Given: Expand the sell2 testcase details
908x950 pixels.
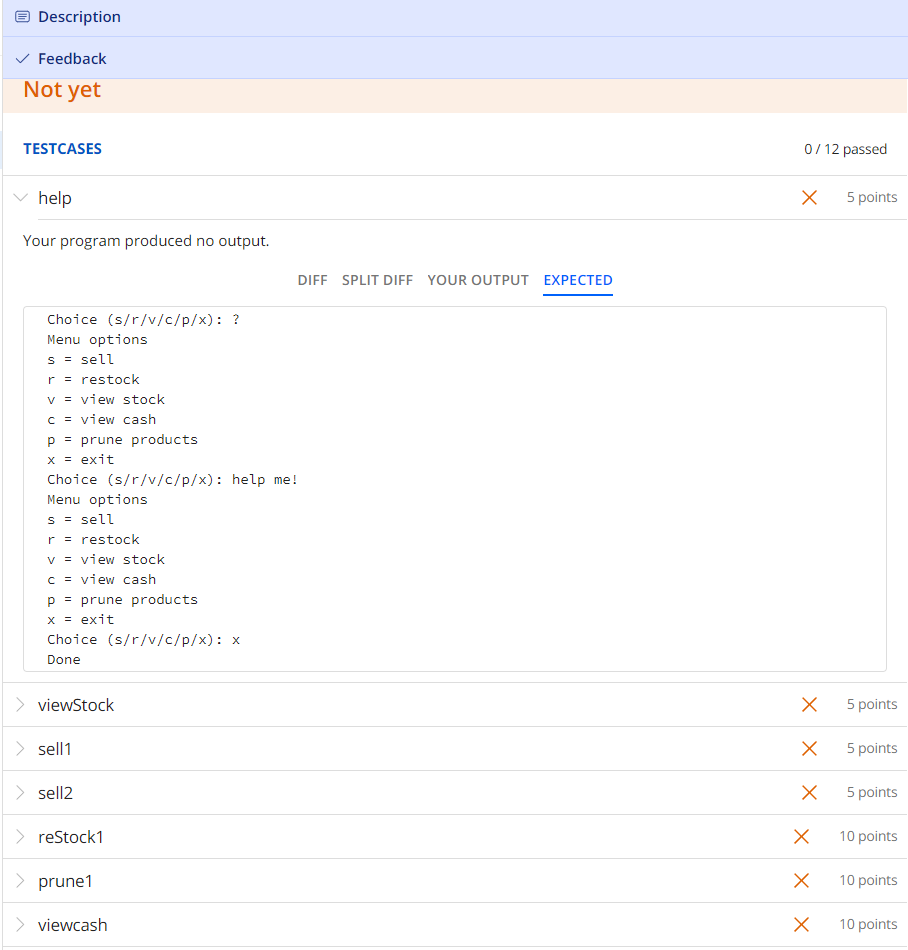Looking at the screenshot, I should tap(20, 792).
